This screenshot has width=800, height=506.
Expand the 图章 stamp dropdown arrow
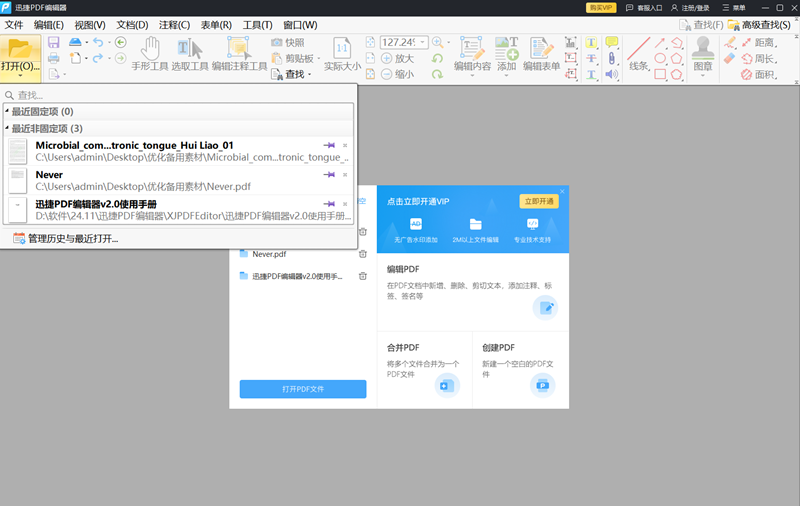click(x=703, y=75)
